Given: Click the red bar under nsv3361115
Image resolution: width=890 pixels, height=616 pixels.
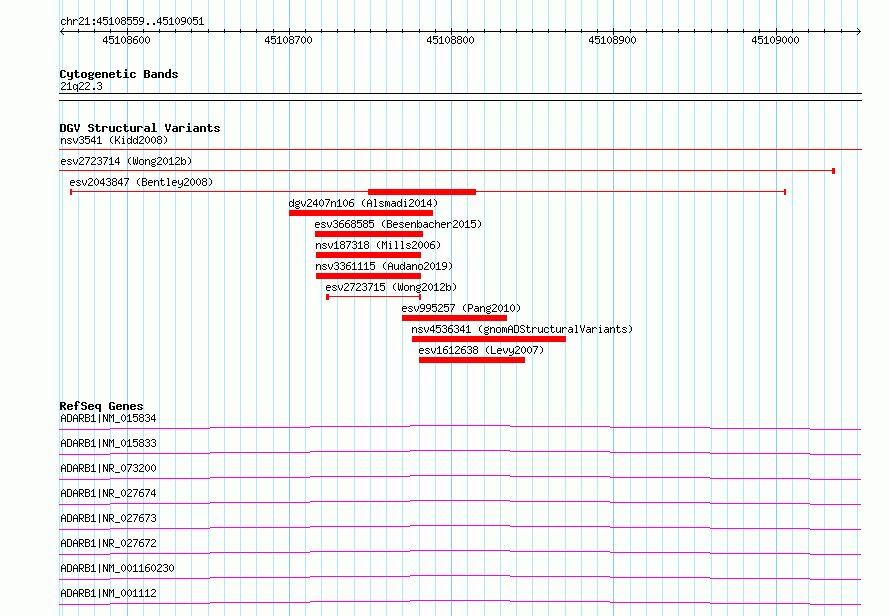Looking at the screenshot, I should pos(368,276).
